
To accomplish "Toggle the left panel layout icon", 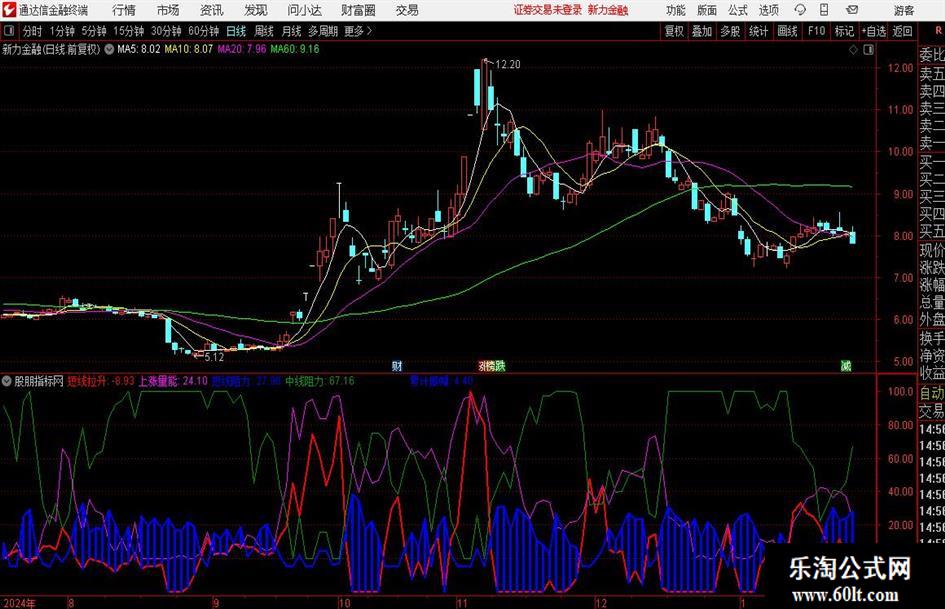I will [8, 31].
